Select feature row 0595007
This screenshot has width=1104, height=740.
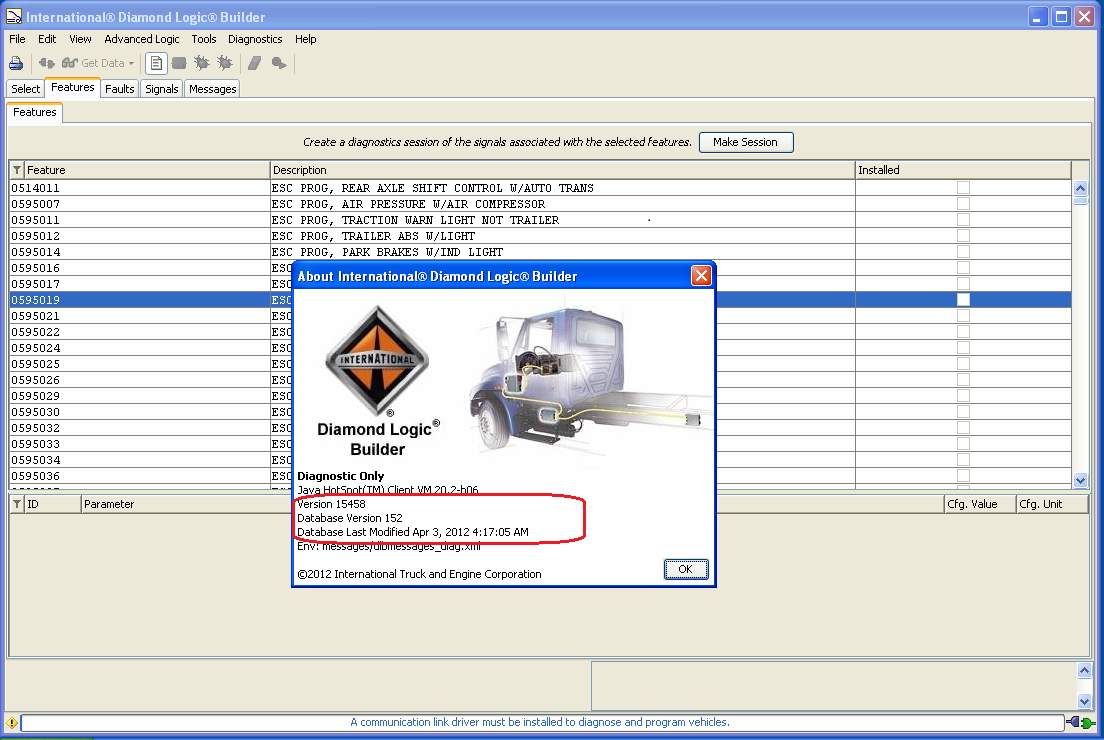540,204
